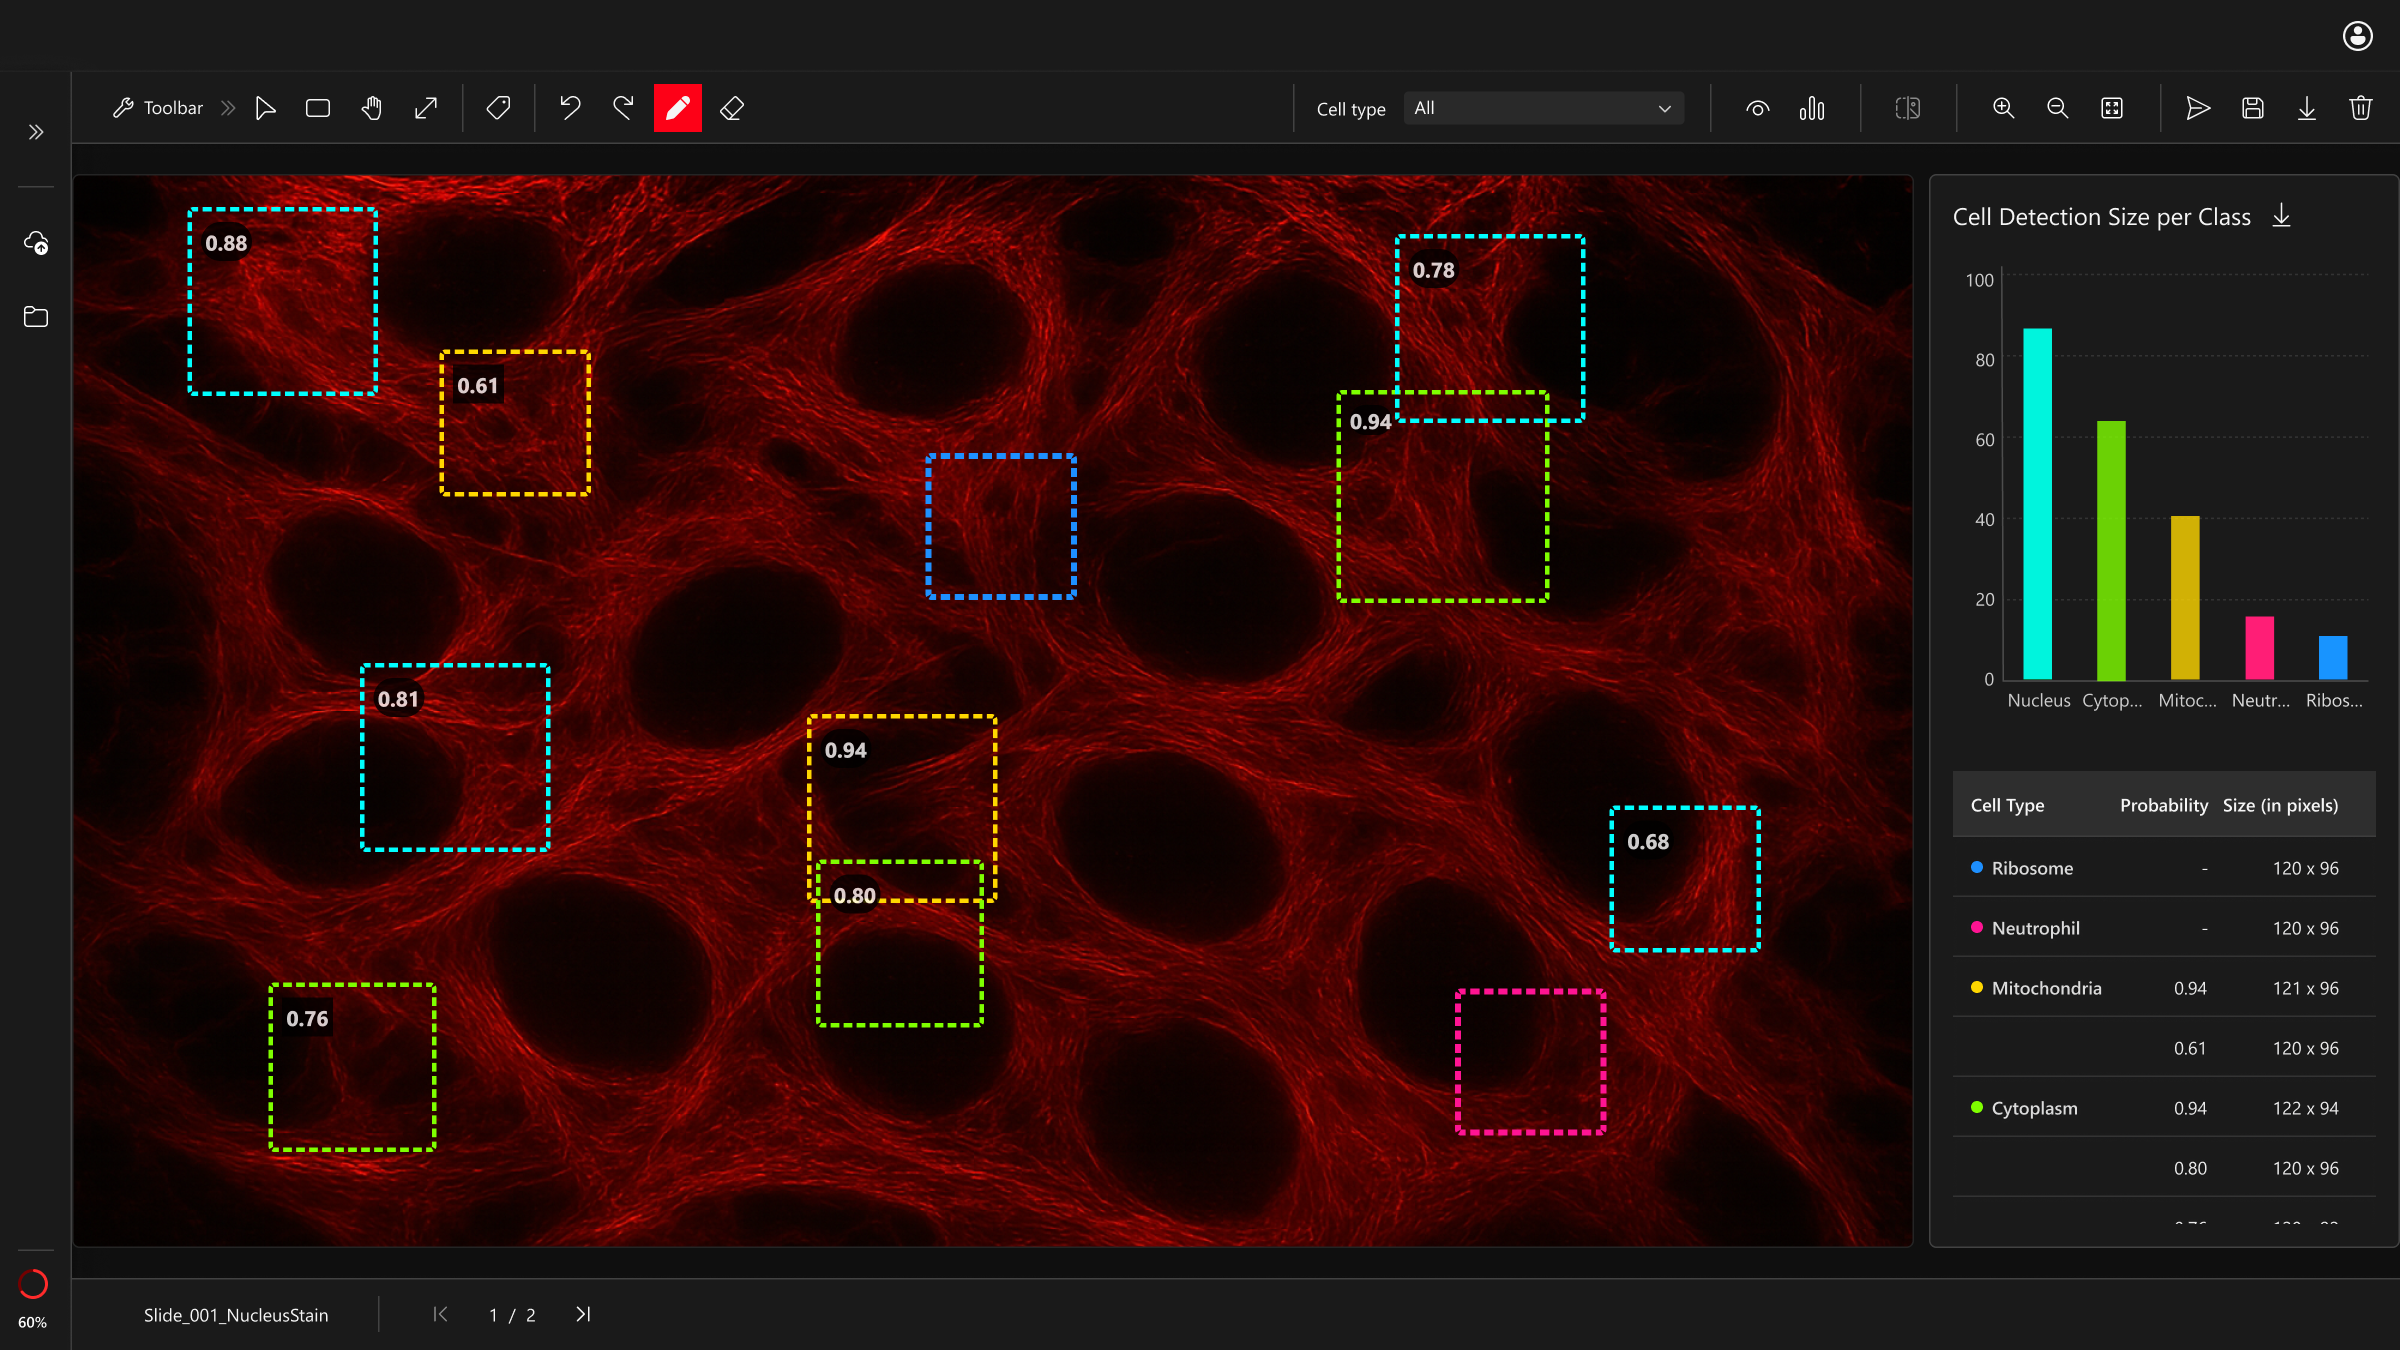Select the cyan box labeled 0.88

click(x=283, y=301)
